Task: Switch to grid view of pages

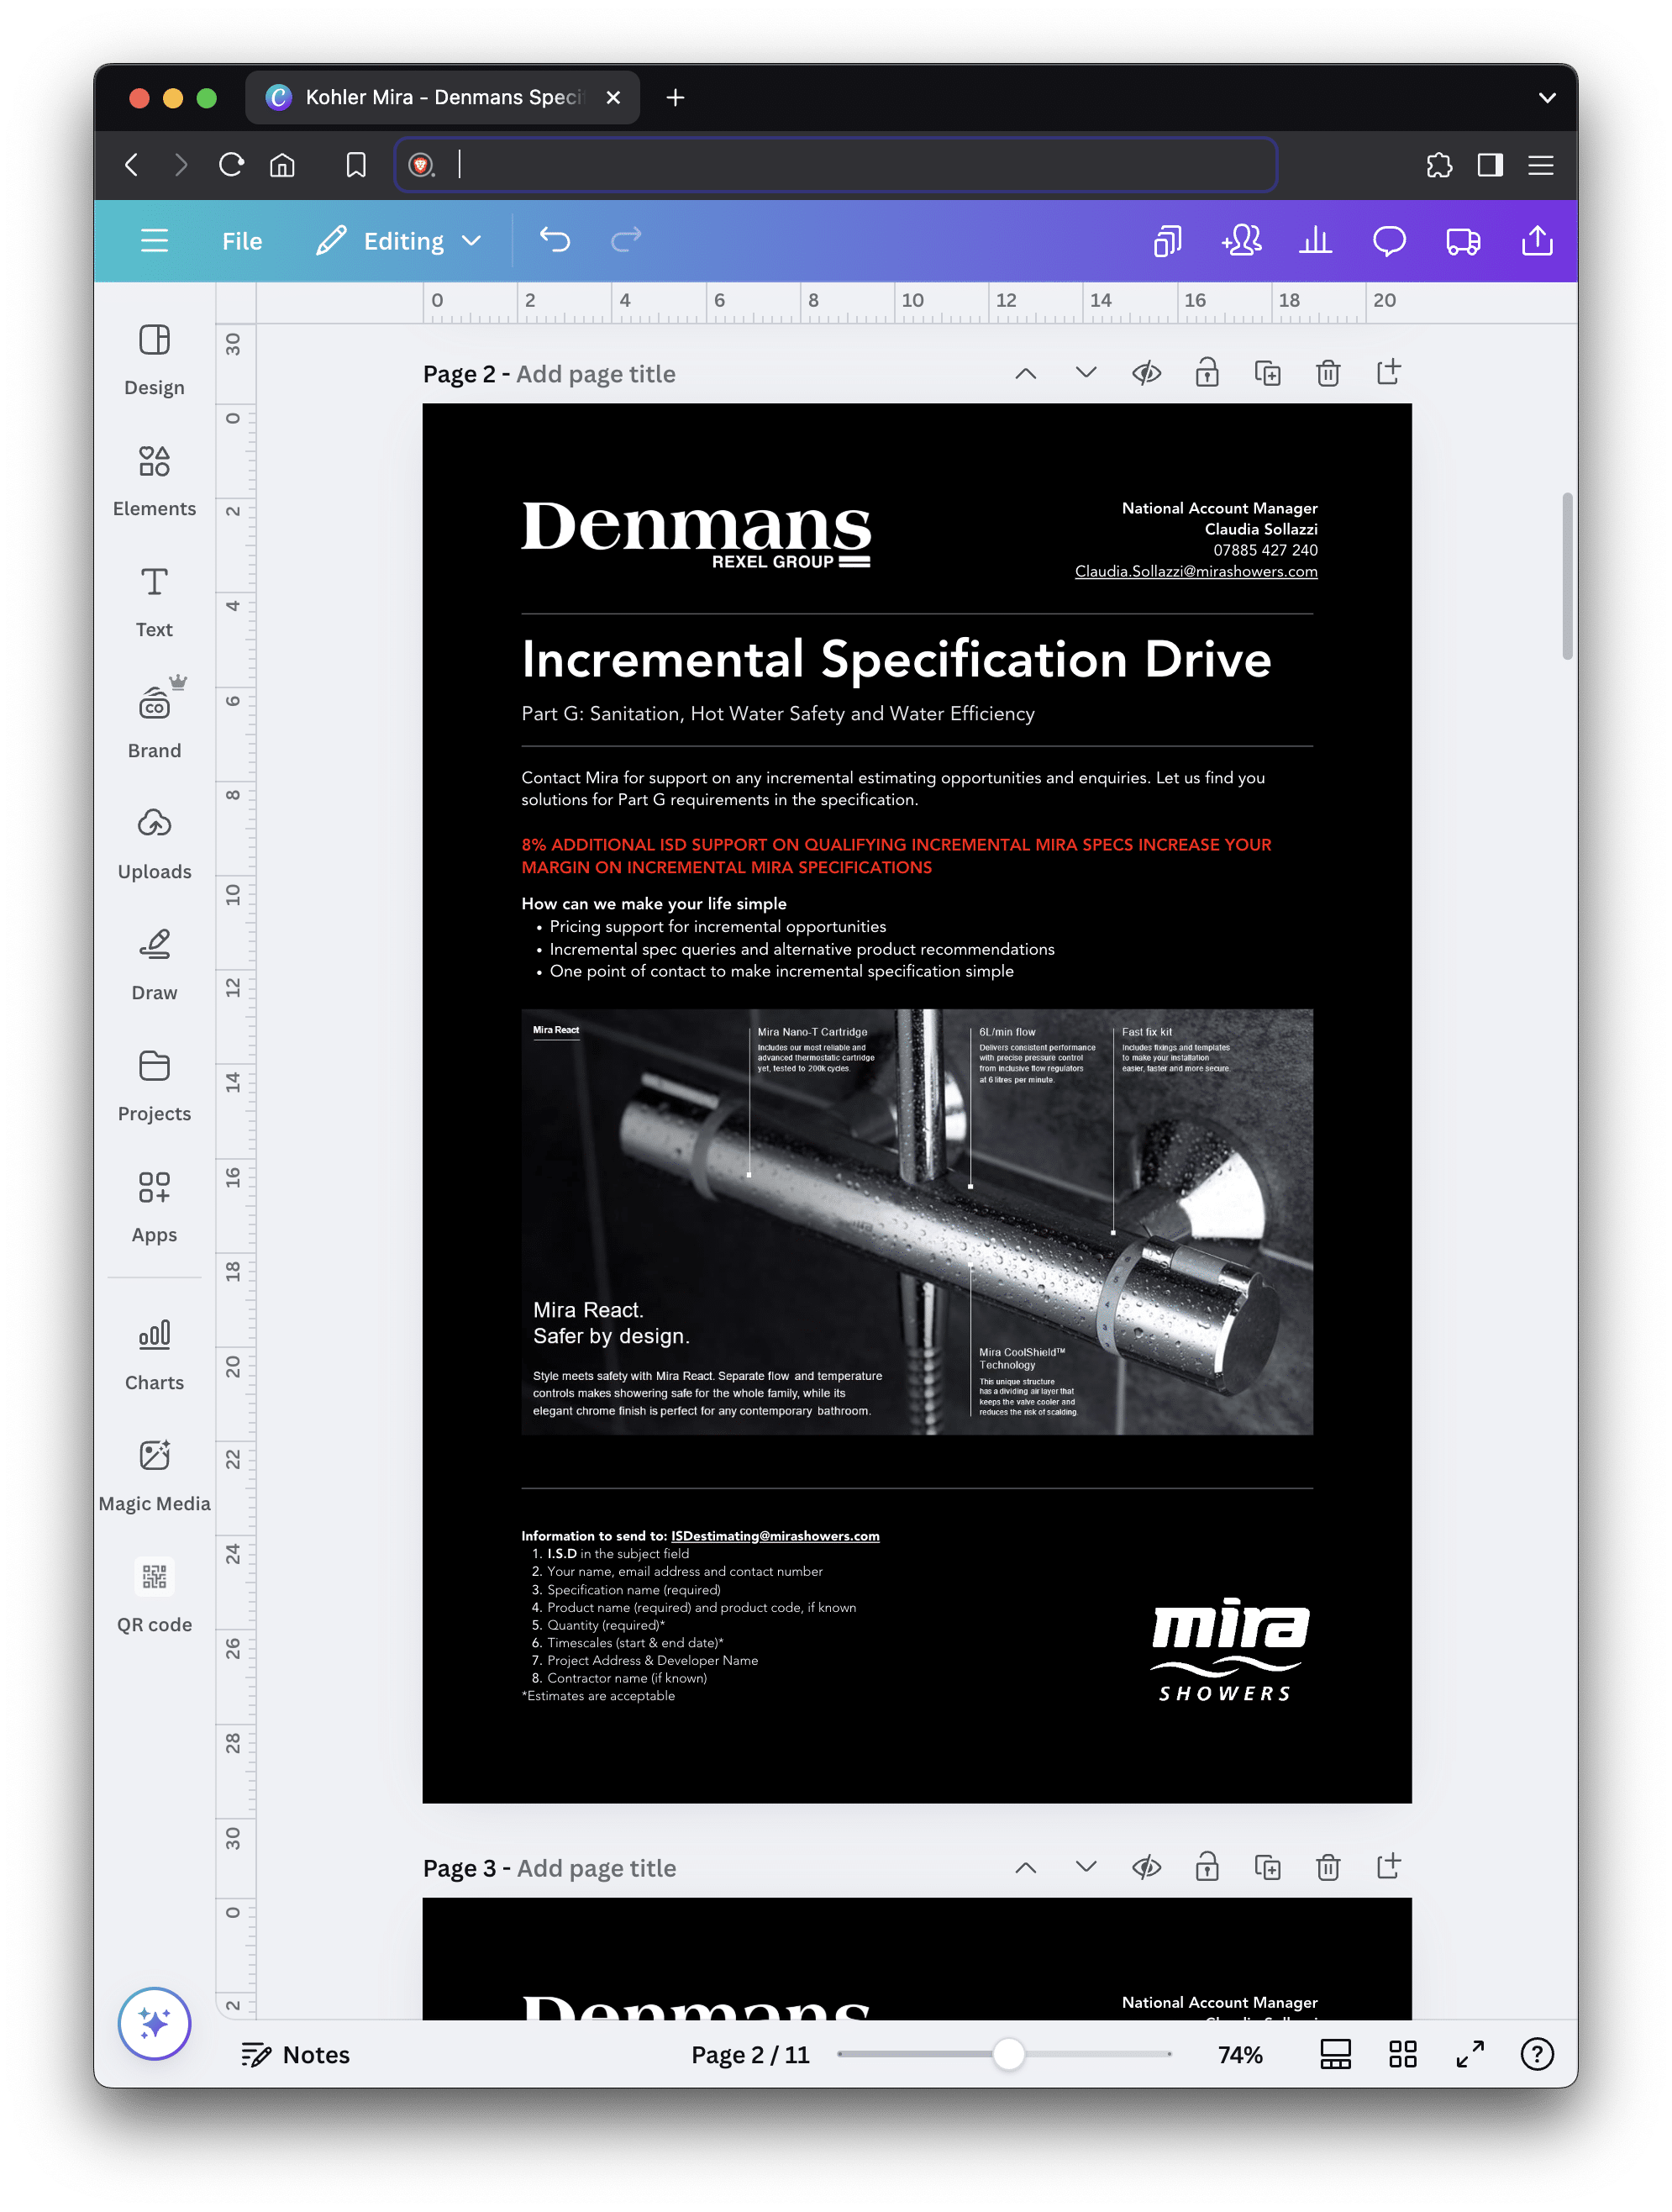Action: pyautogui.click(x=1402, y=2054)
